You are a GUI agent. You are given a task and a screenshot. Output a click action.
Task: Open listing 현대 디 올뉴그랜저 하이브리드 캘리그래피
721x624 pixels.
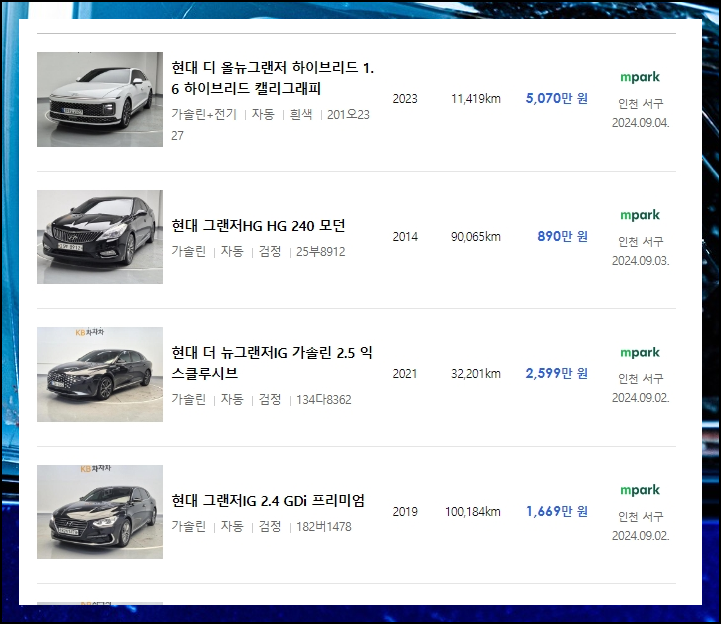(273, 78)
